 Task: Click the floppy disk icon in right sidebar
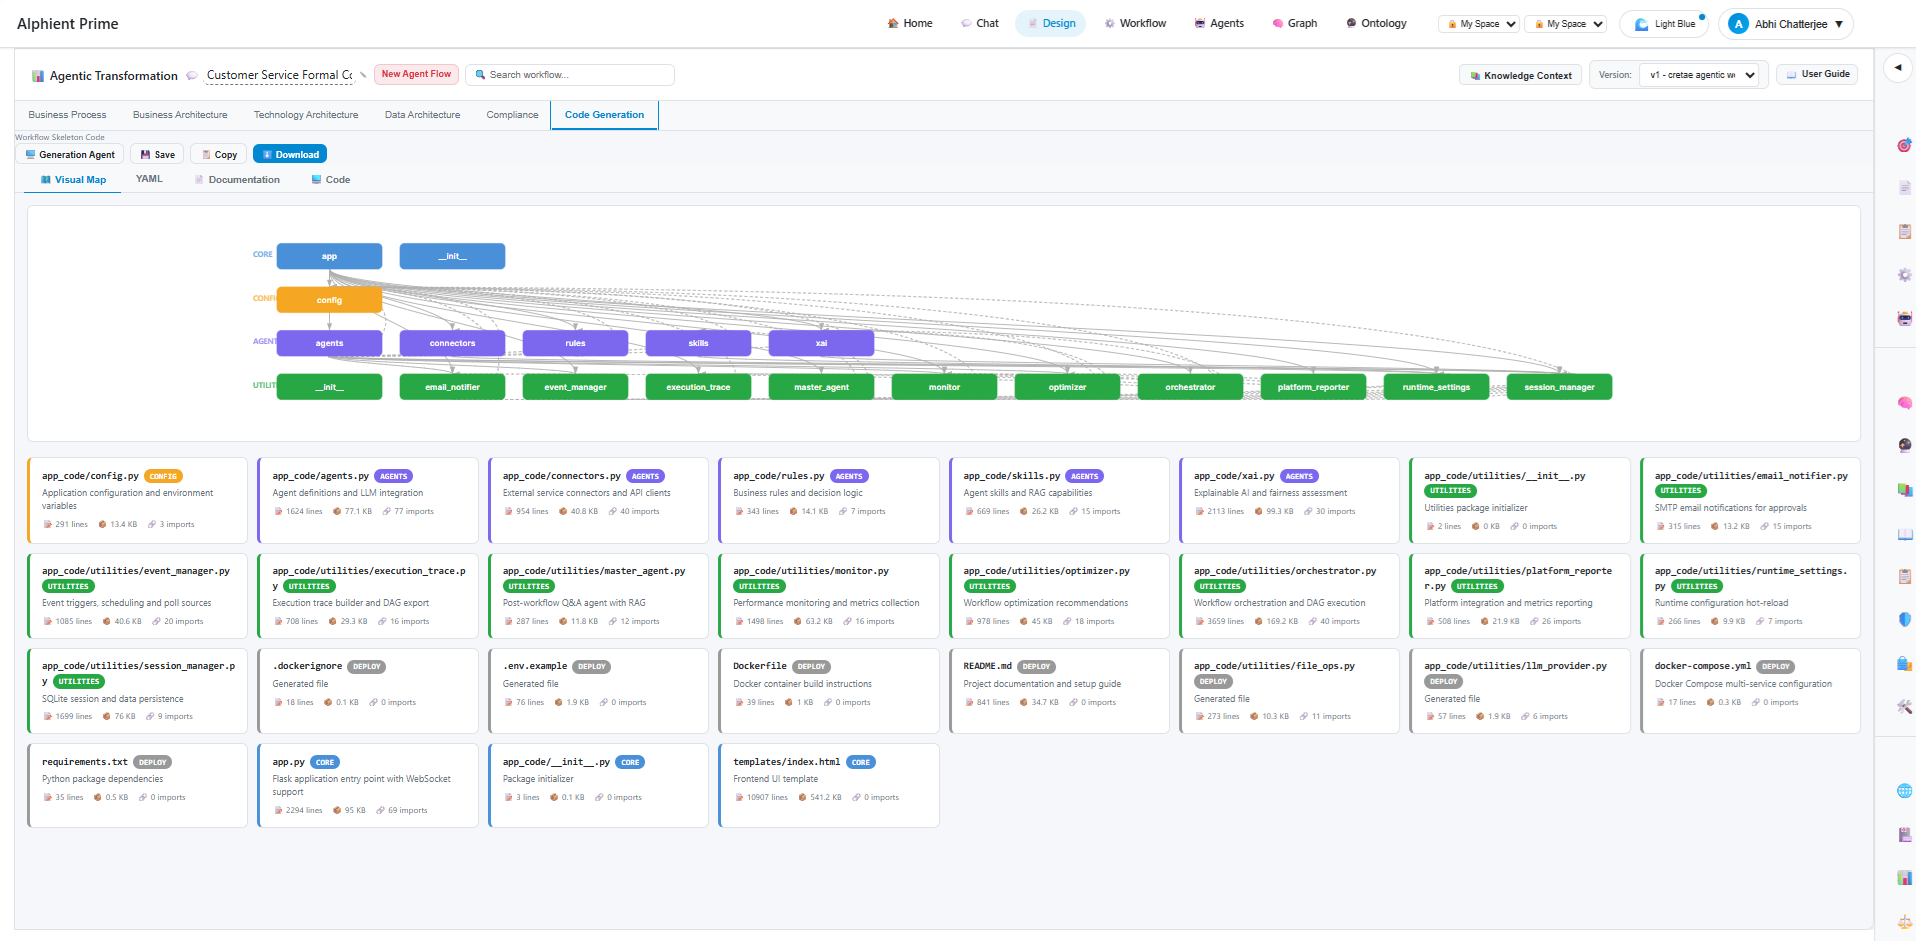[1904, 834]
